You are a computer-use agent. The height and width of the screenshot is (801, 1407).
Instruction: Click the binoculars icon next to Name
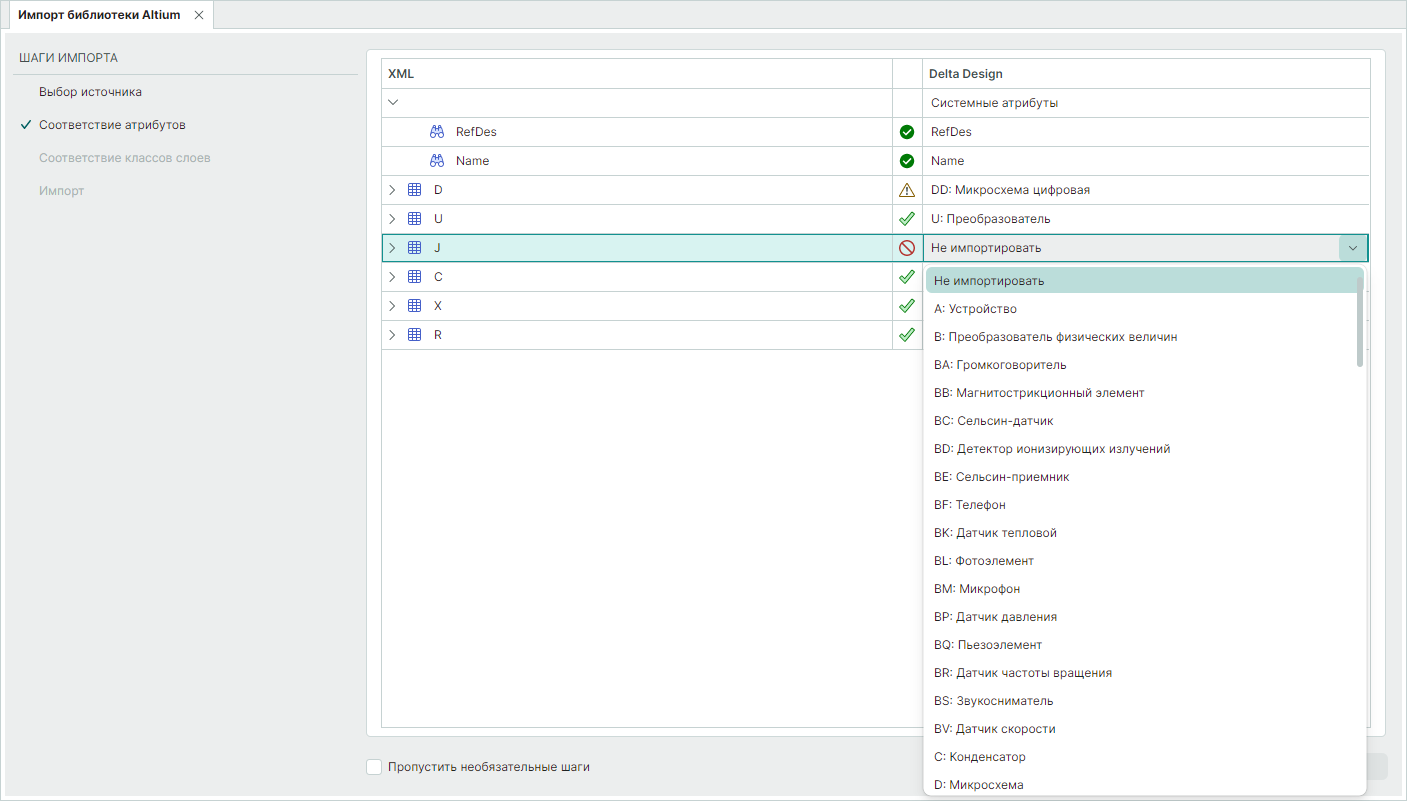(437, 161)
